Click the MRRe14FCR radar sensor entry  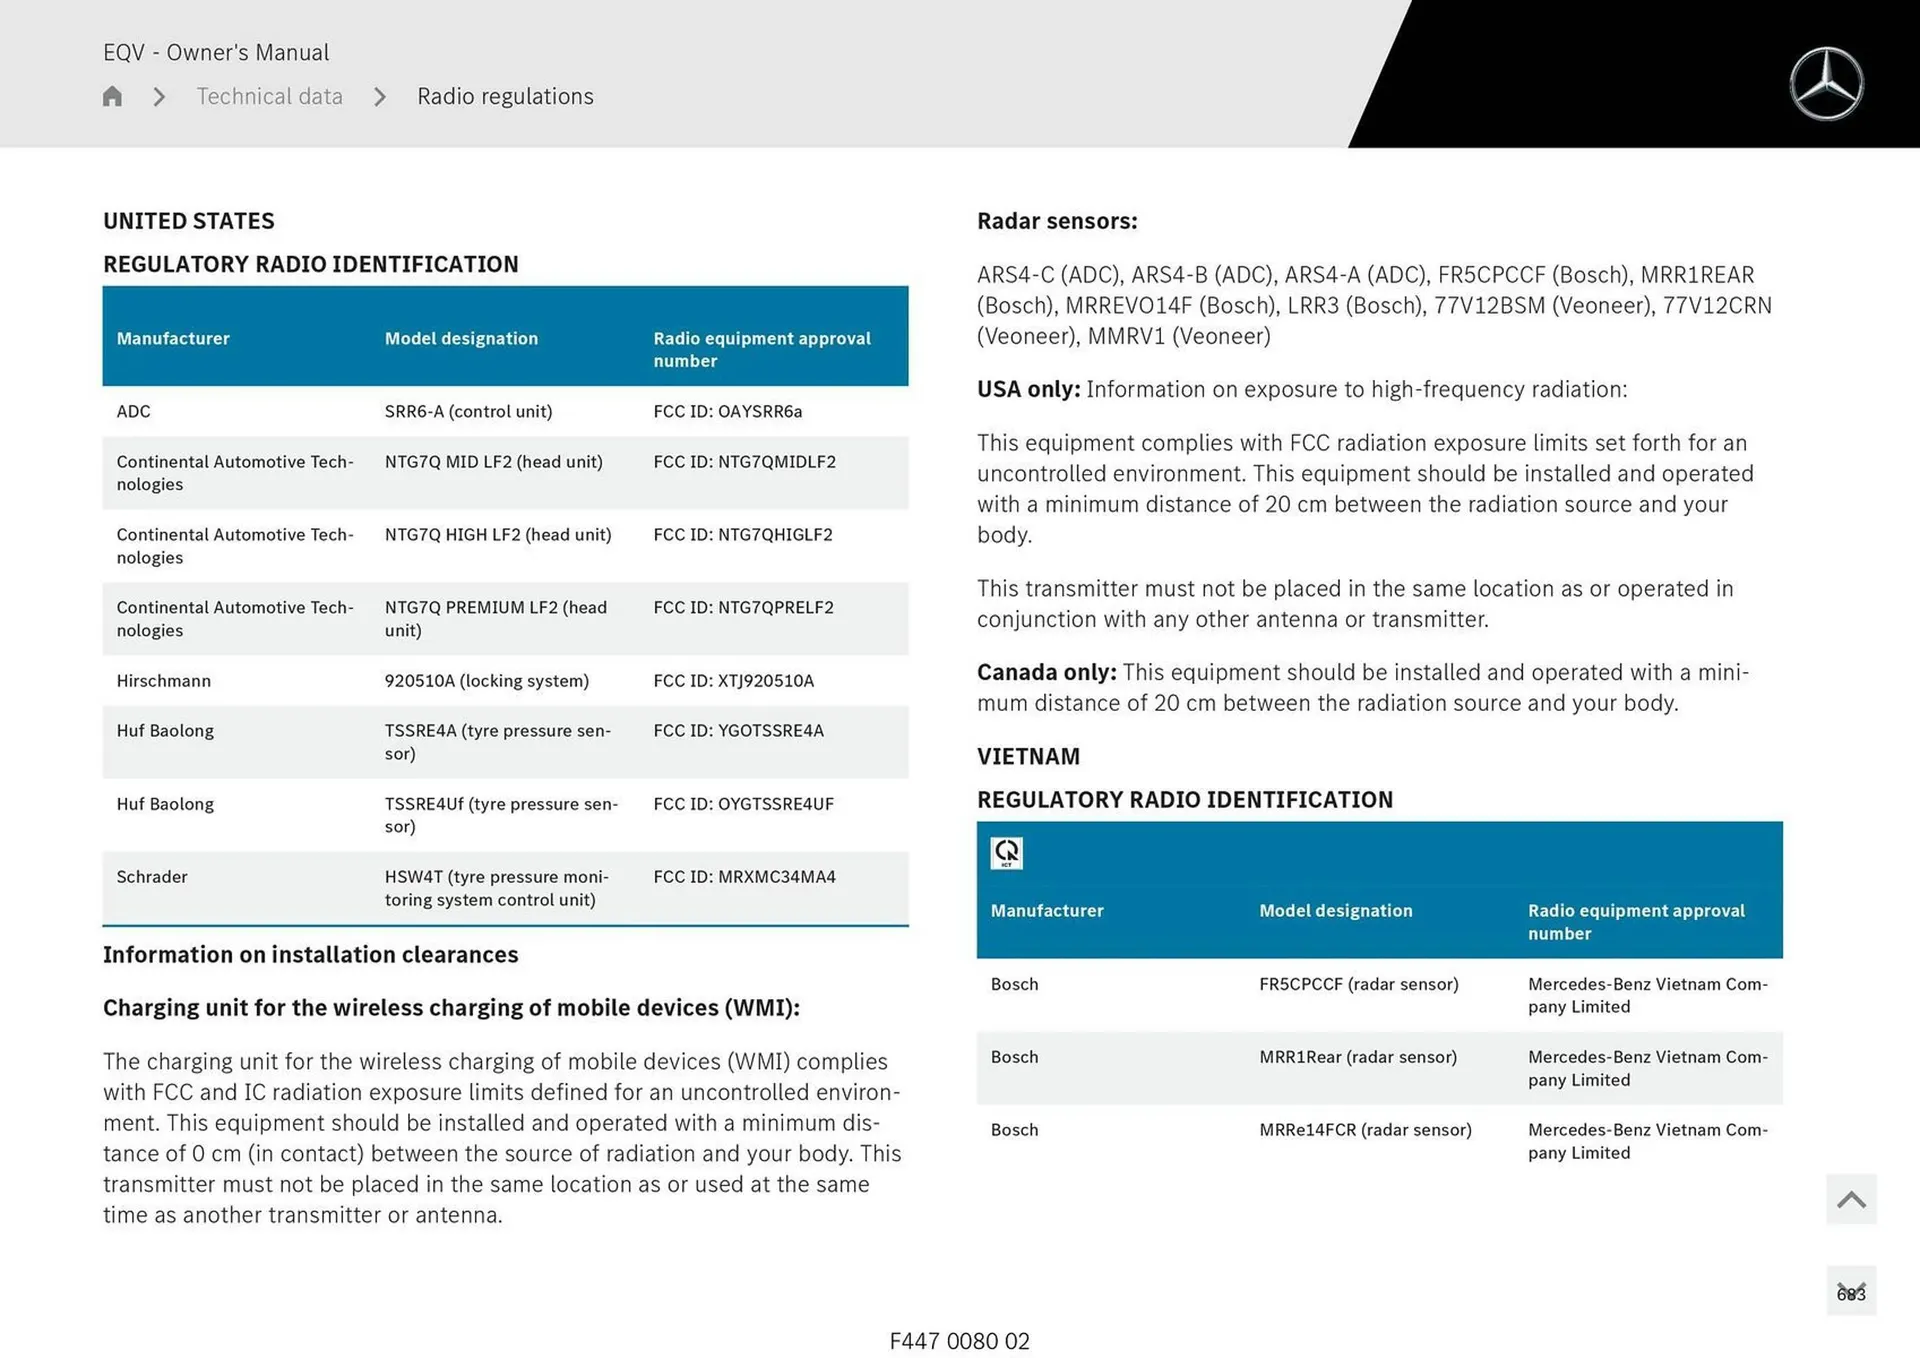pyautogui.click(x=1365, y=1130)
